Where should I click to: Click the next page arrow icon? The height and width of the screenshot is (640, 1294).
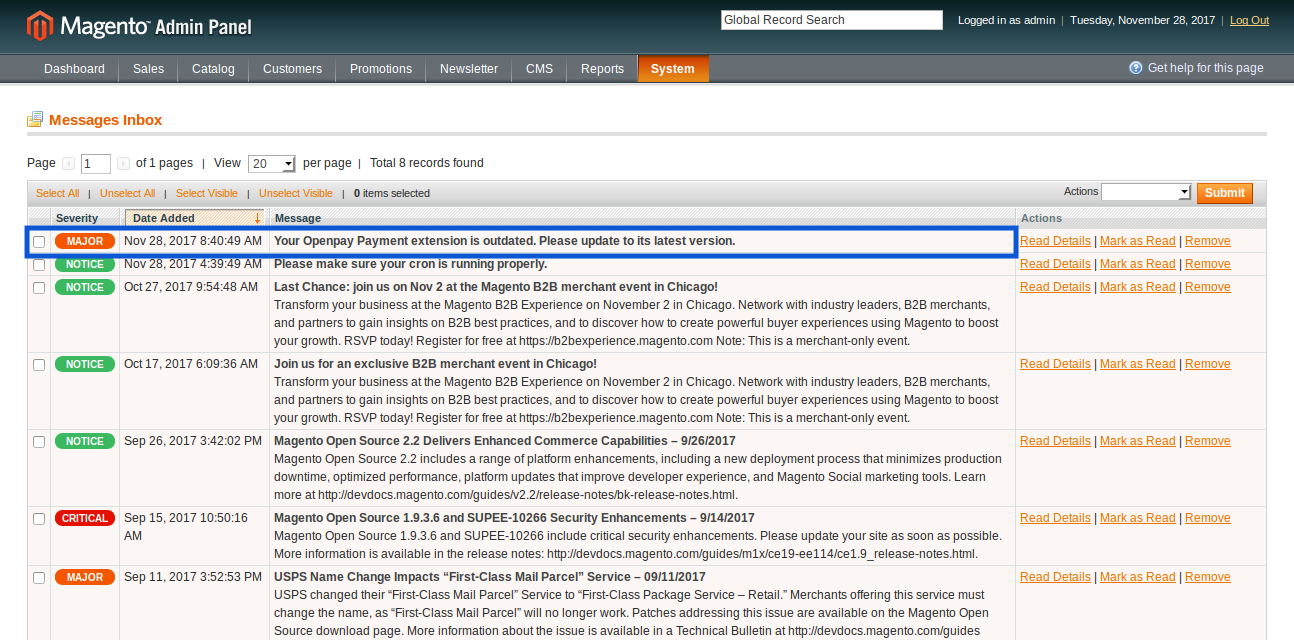tap(123, 163)
